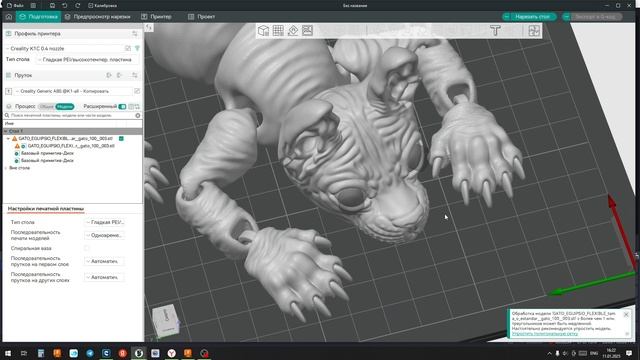
Task: Click the redo arrow icon
Action: tap(78, 6)
